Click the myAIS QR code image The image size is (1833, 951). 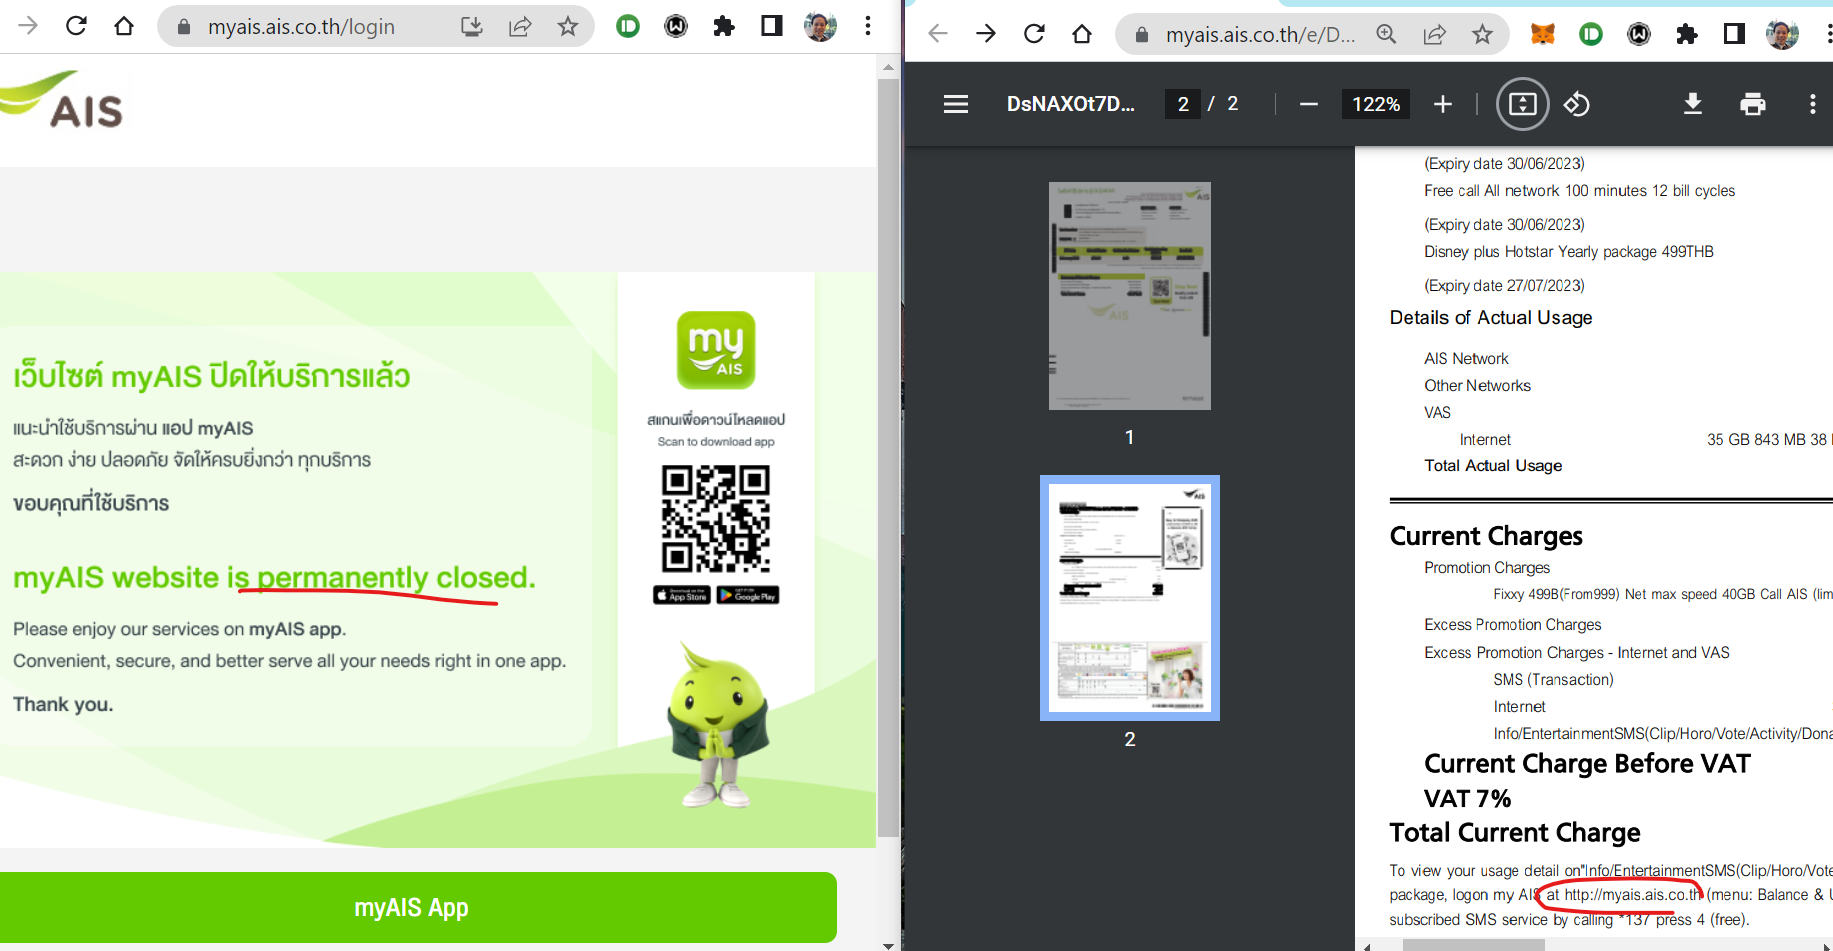(716, 520)
